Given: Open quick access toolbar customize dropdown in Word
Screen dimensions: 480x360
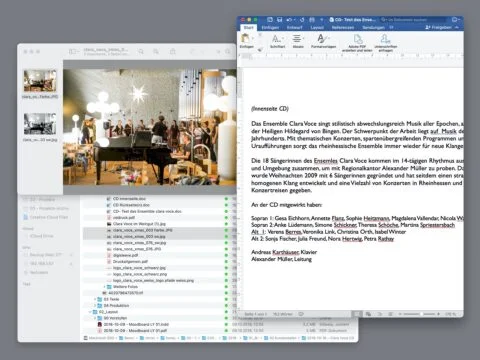Looking at the screenshot, I should click(x=321, y=20).
